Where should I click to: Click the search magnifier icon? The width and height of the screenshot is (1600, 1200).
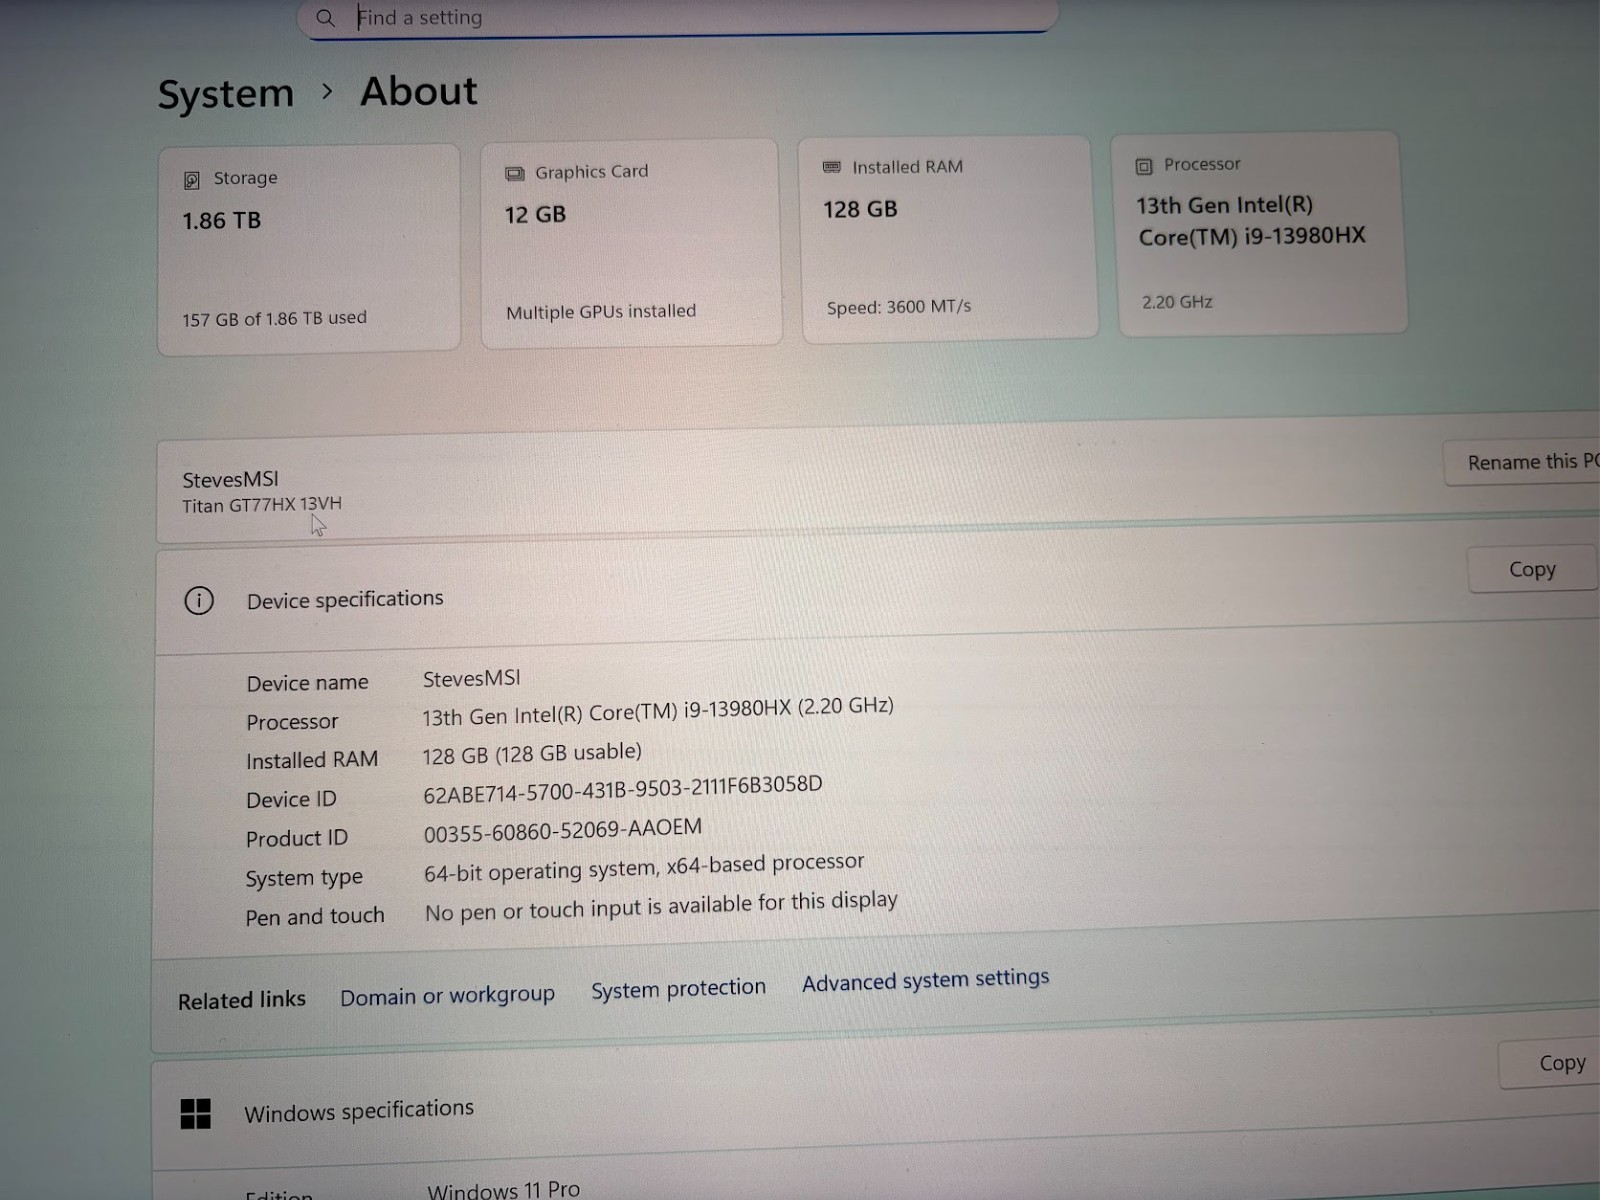tap(325, 18)
